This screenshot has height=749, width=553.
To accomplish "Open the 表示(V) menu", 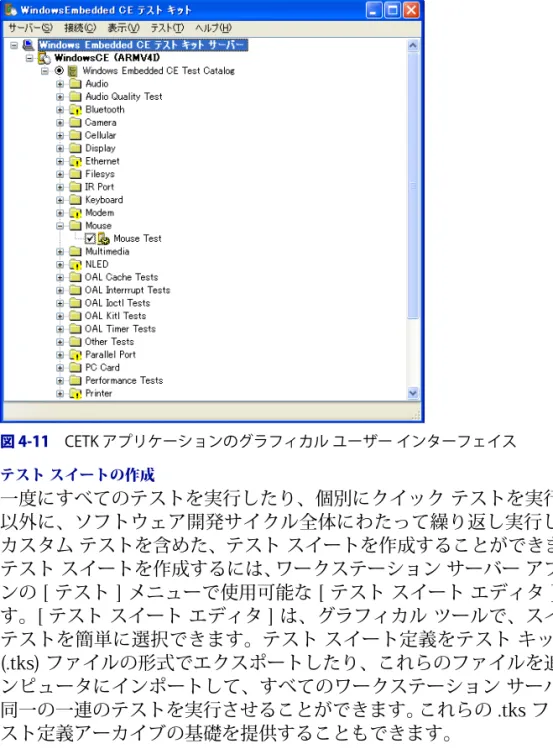I will (123, 28).
